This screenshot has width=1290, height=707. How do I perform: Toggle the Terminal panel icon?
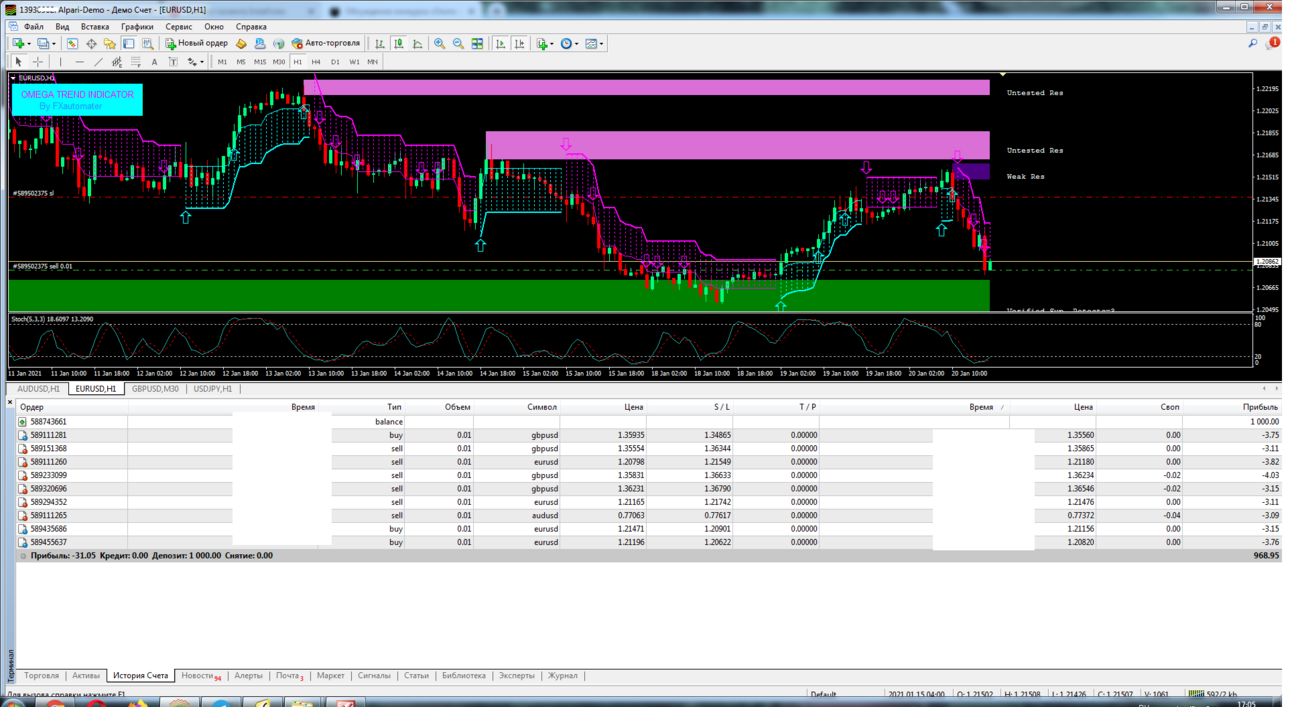(129, 44)
